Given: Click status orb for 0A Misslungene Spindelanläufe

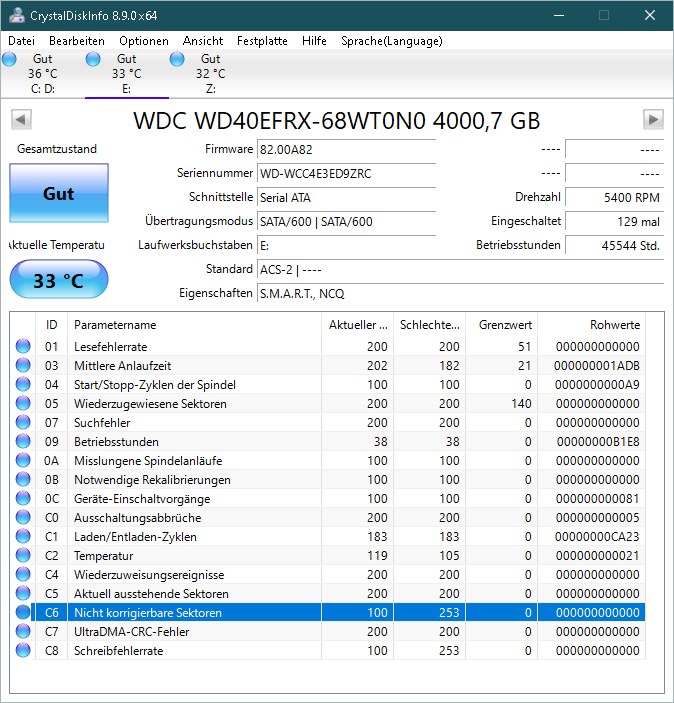Looking at the screenshot, I should [23, 460].
